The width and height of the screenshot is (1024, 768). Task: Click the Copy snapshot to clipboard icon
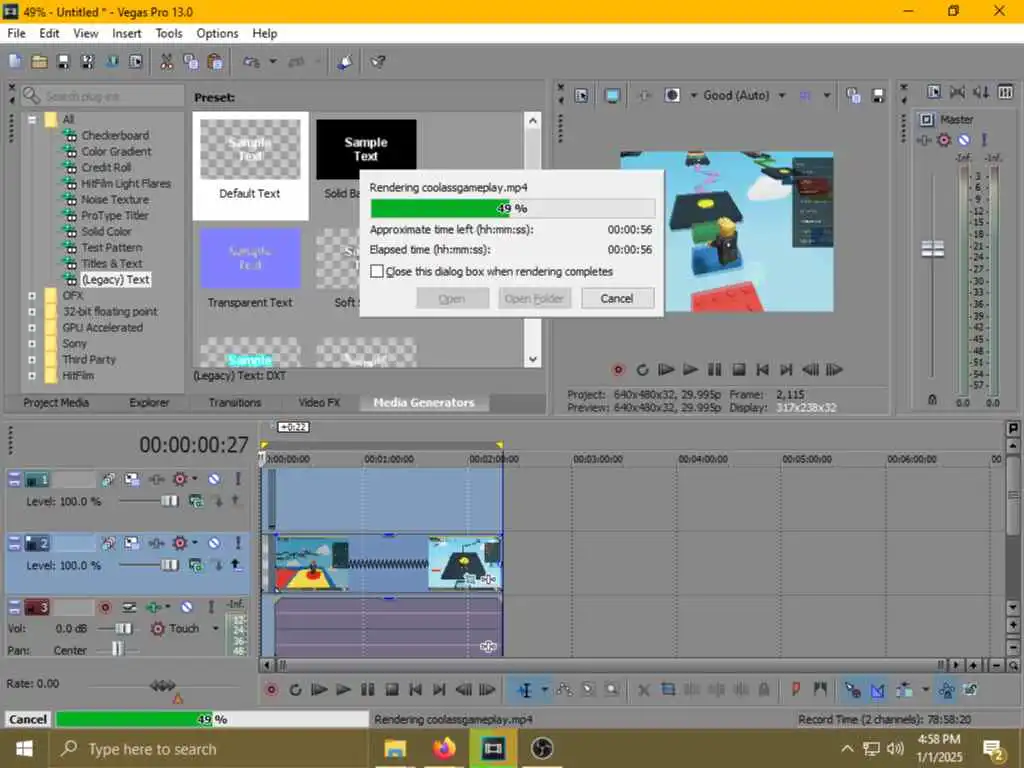[853, 95]
